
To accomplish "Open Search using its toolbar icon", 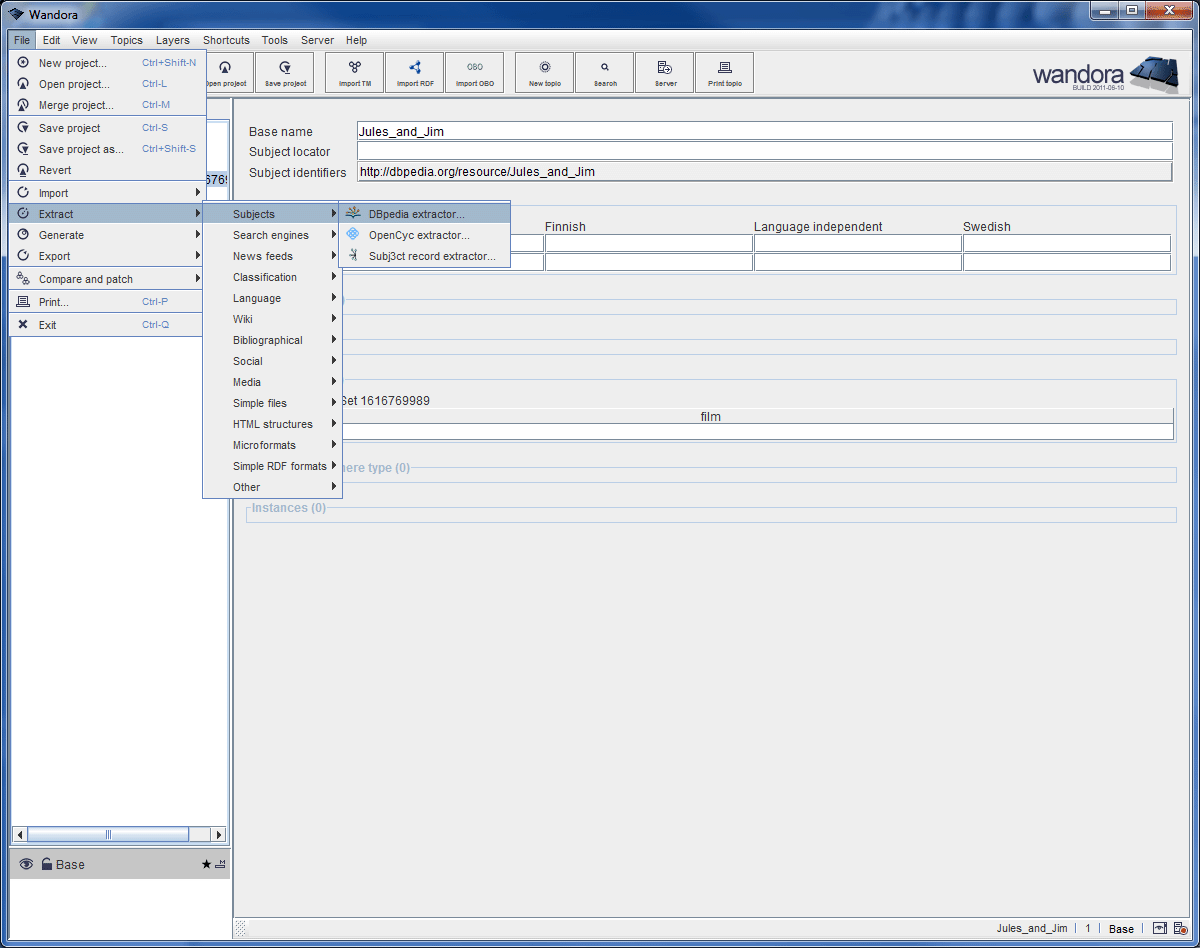I will point(604,72).
